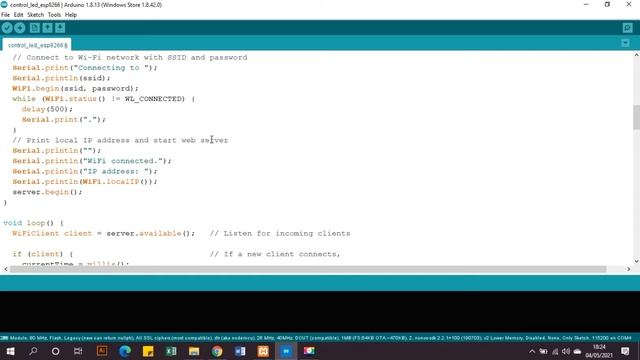Click the editor scroll up arrow
This screenshot has height=360, width=640.
click(x=636, y=55)
